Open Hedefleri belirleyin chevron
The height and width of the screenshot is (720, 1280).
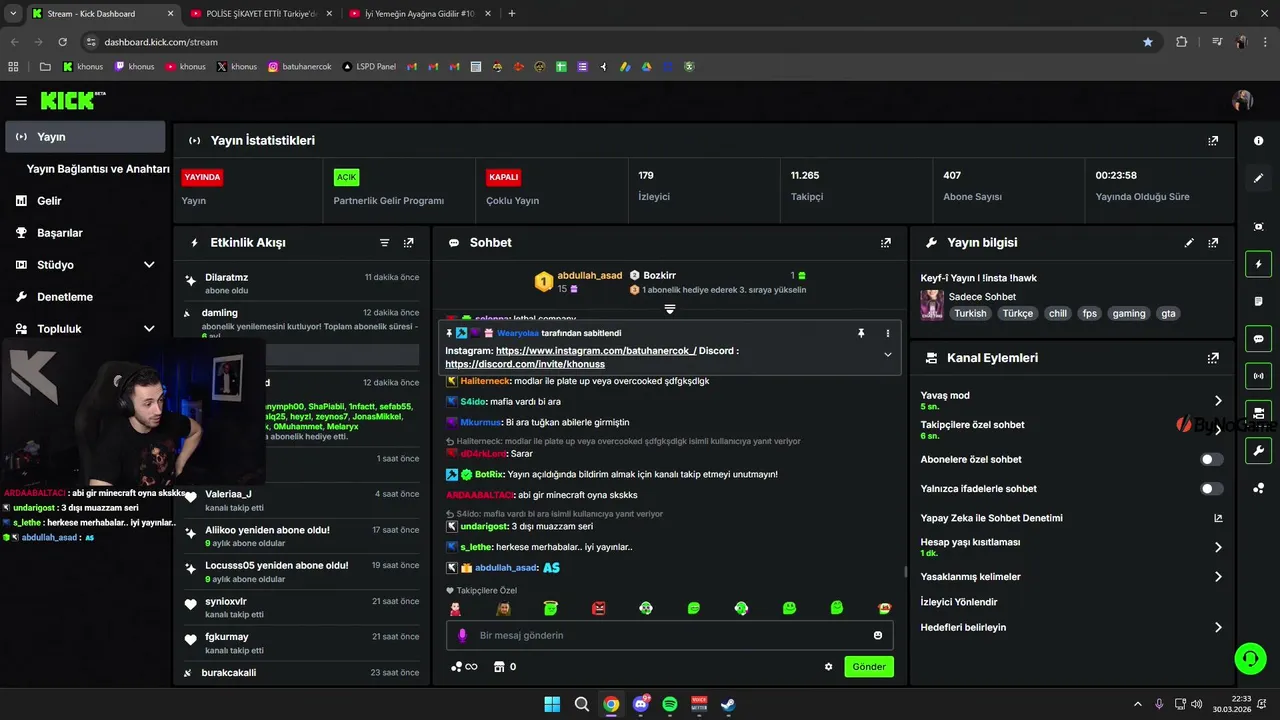pos(1218,628)
